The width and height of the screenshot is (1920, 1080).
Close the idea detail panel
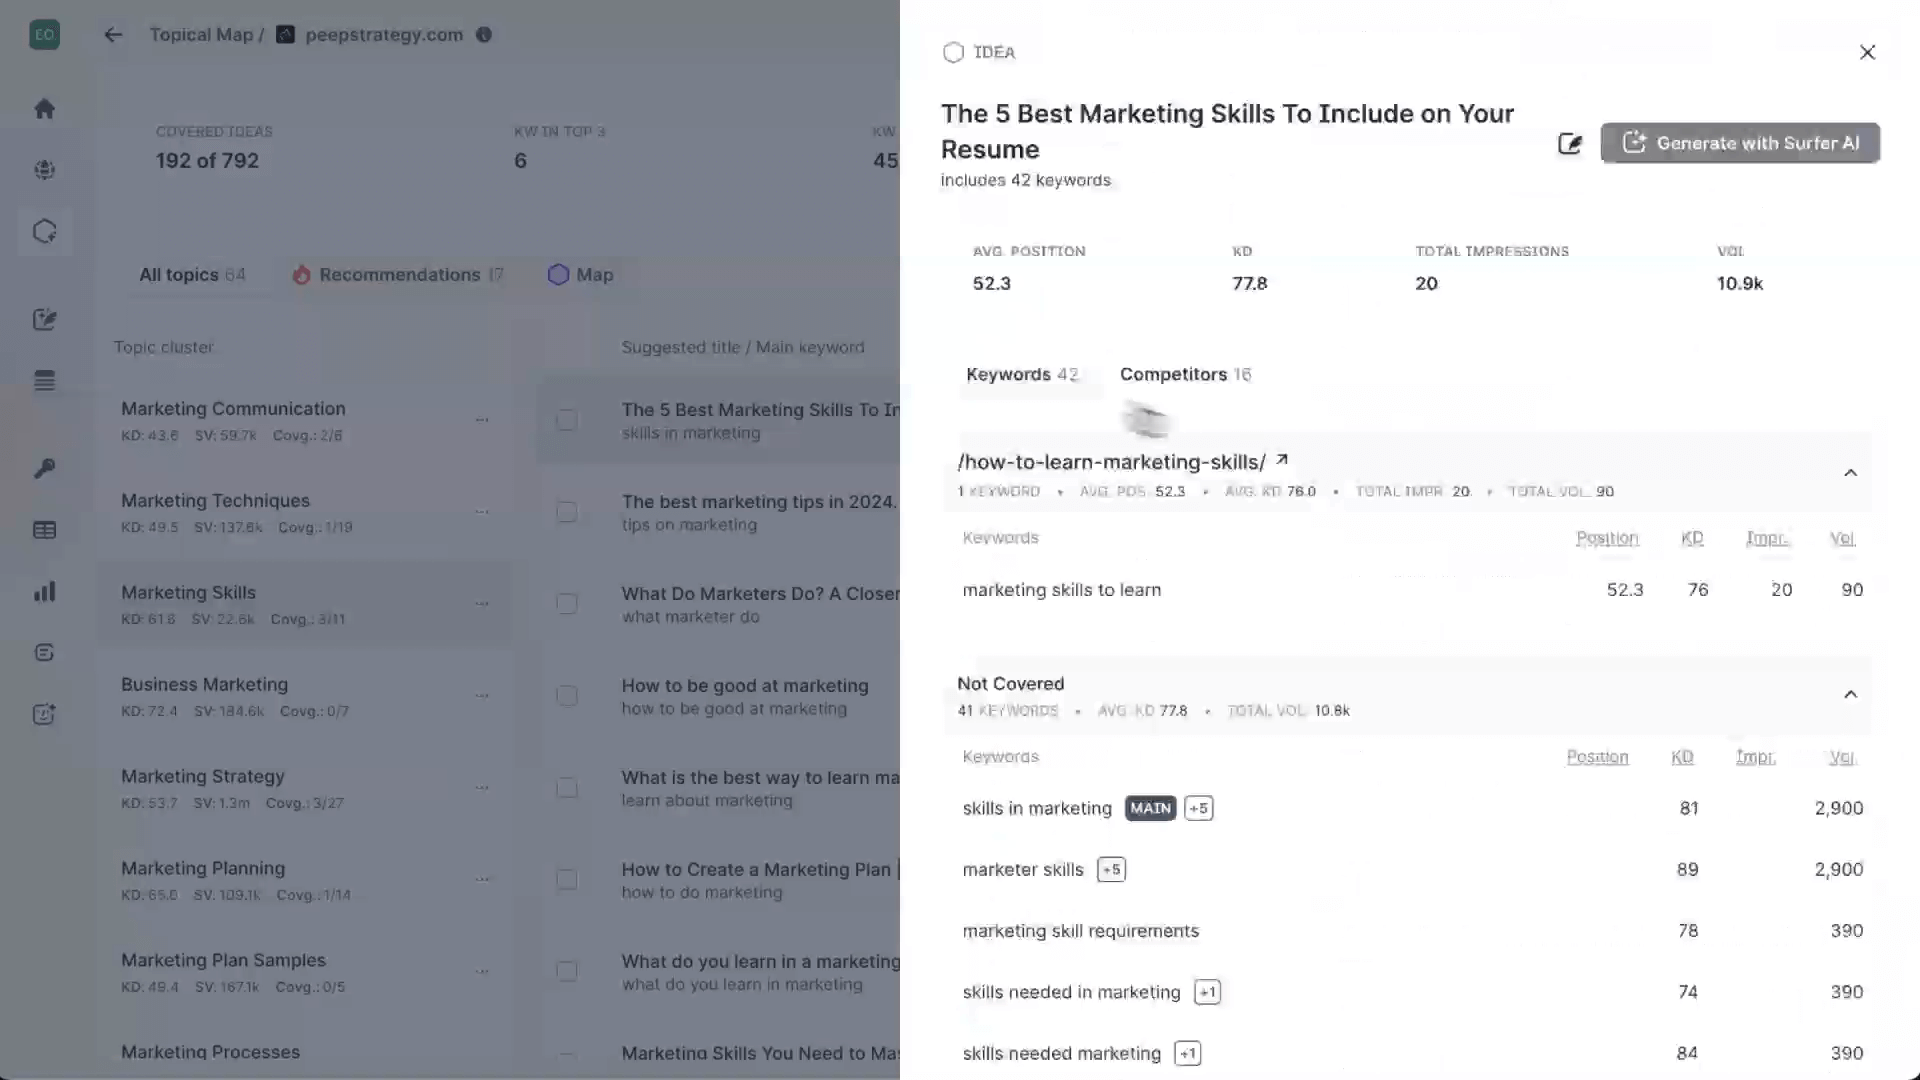pyautogui.click(x=1866, y=52)
